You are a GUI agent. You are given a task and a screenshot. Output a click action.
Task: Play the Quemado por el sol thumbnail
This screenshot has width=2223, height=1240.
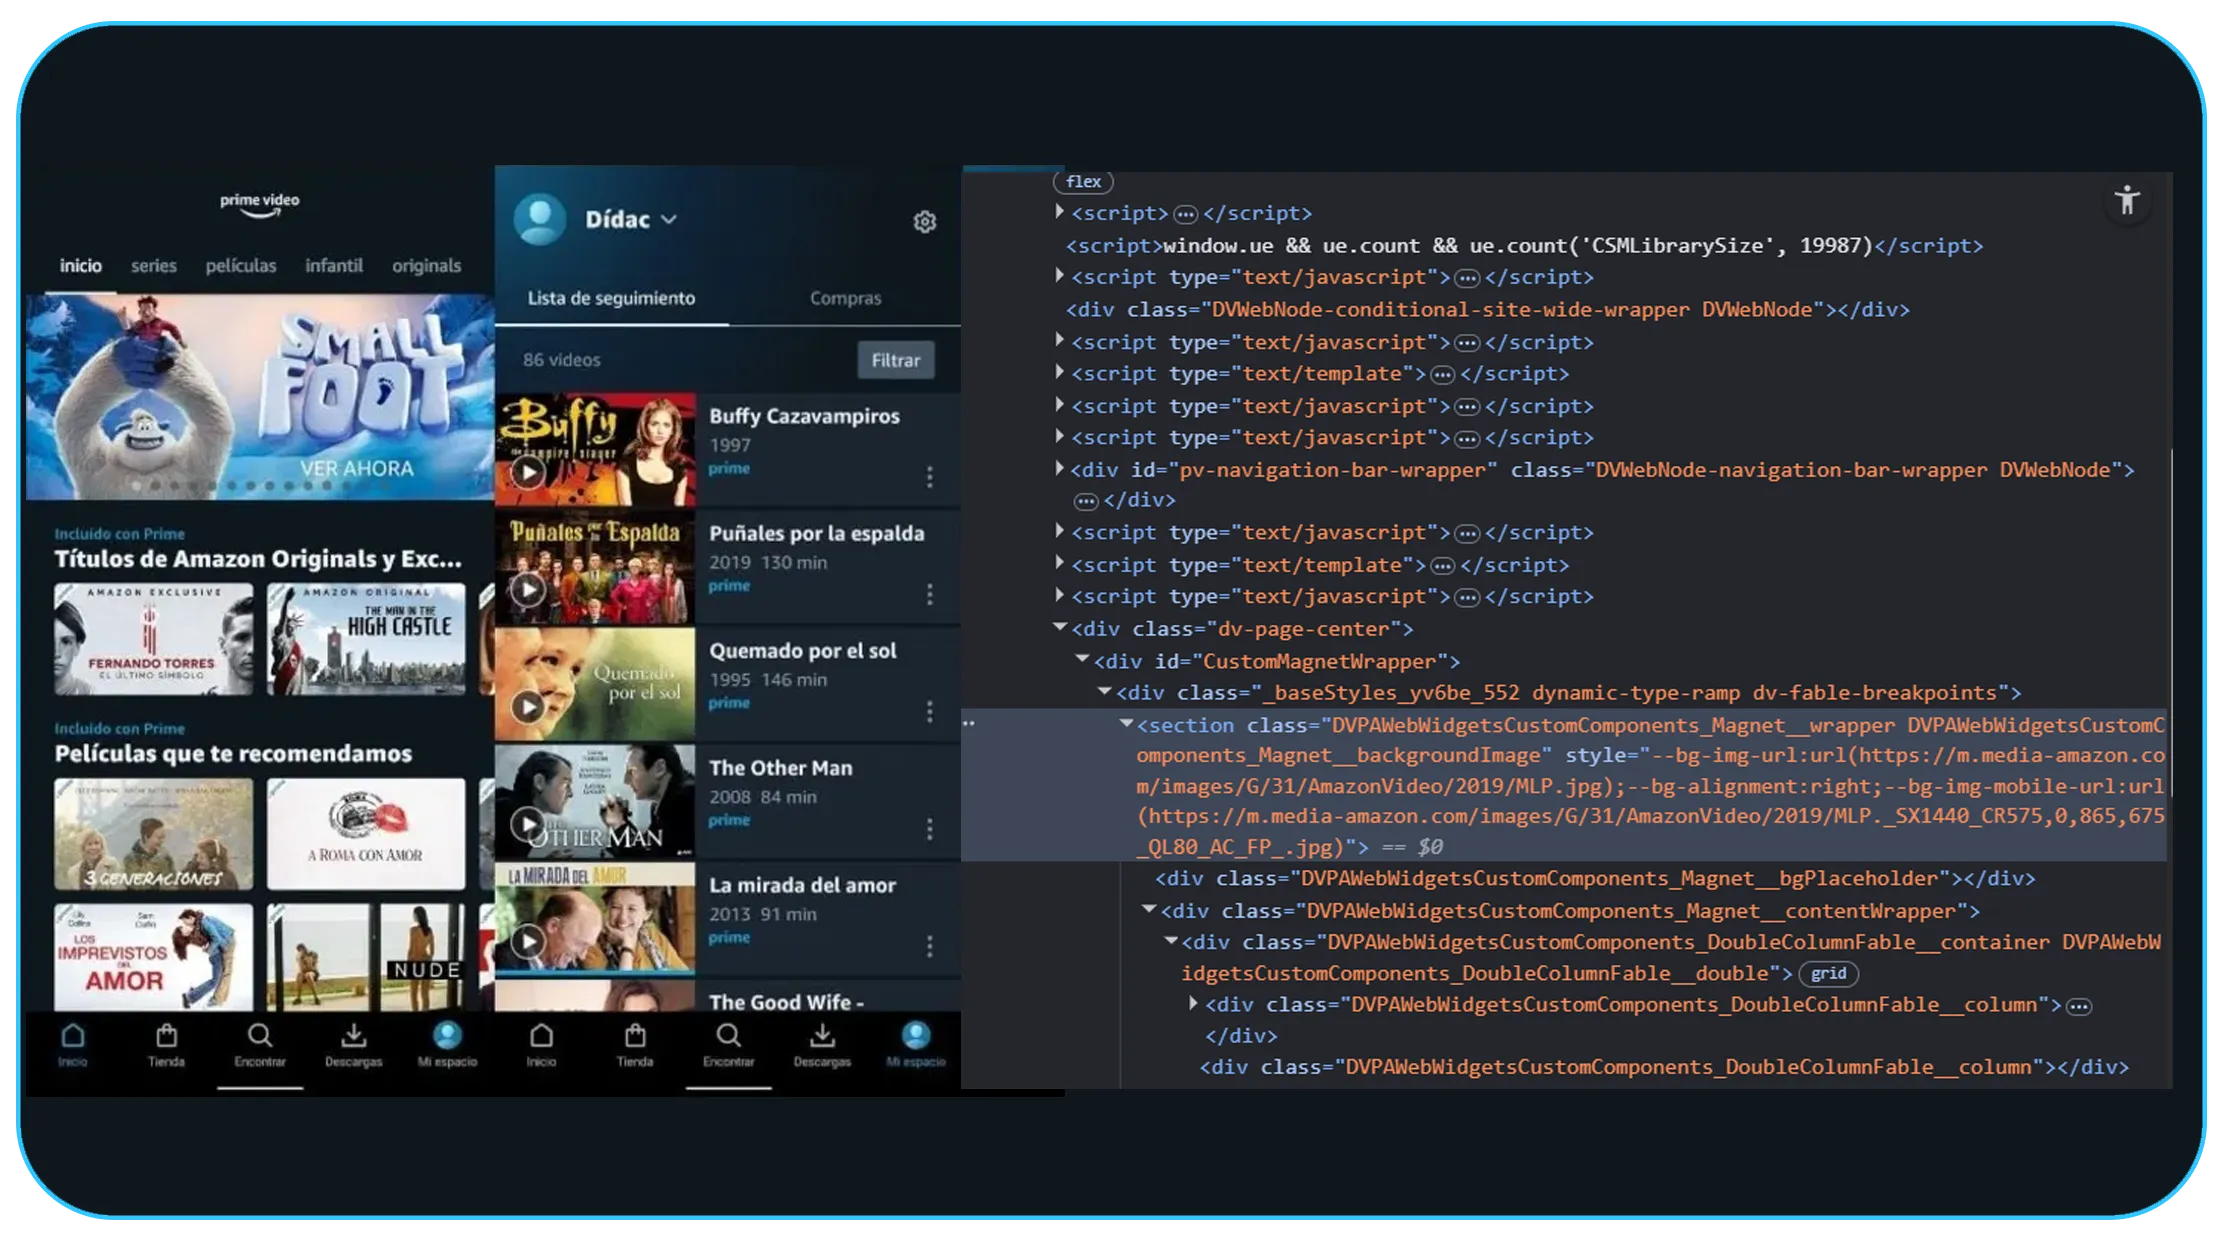point(528,706)
